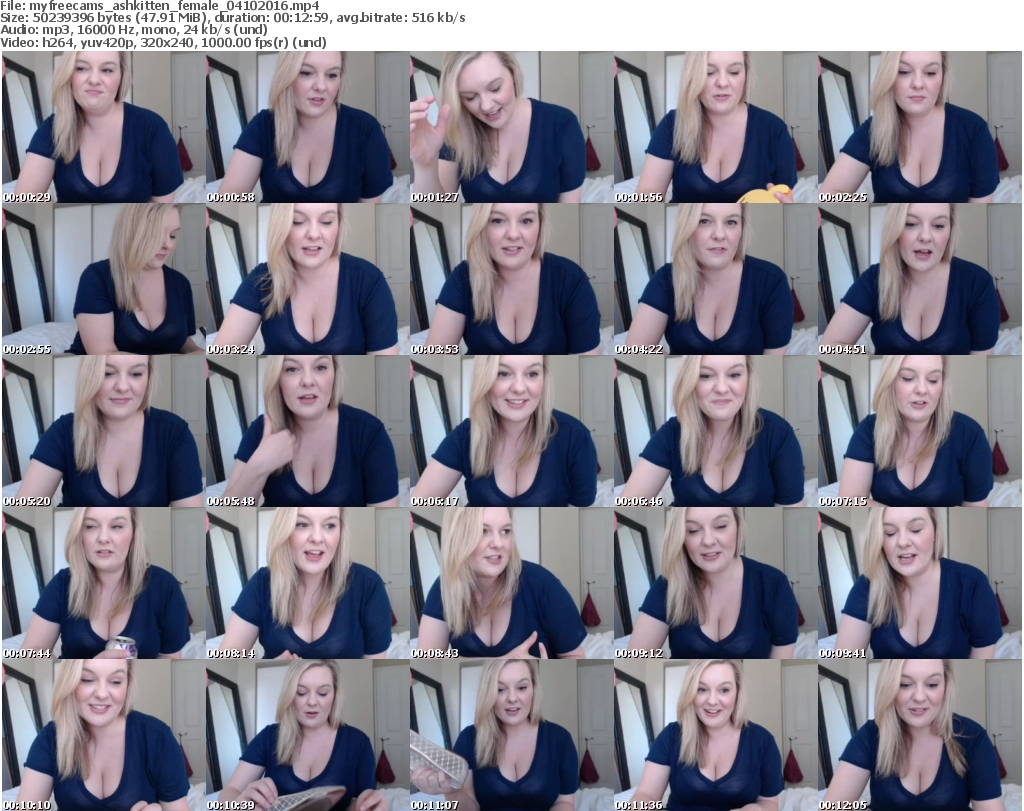This screenshot has height=811, width=1024.
Task: Click the thumbnail timestamped 00:08:14
Action: pyautogui.click(x=308, y=584)
